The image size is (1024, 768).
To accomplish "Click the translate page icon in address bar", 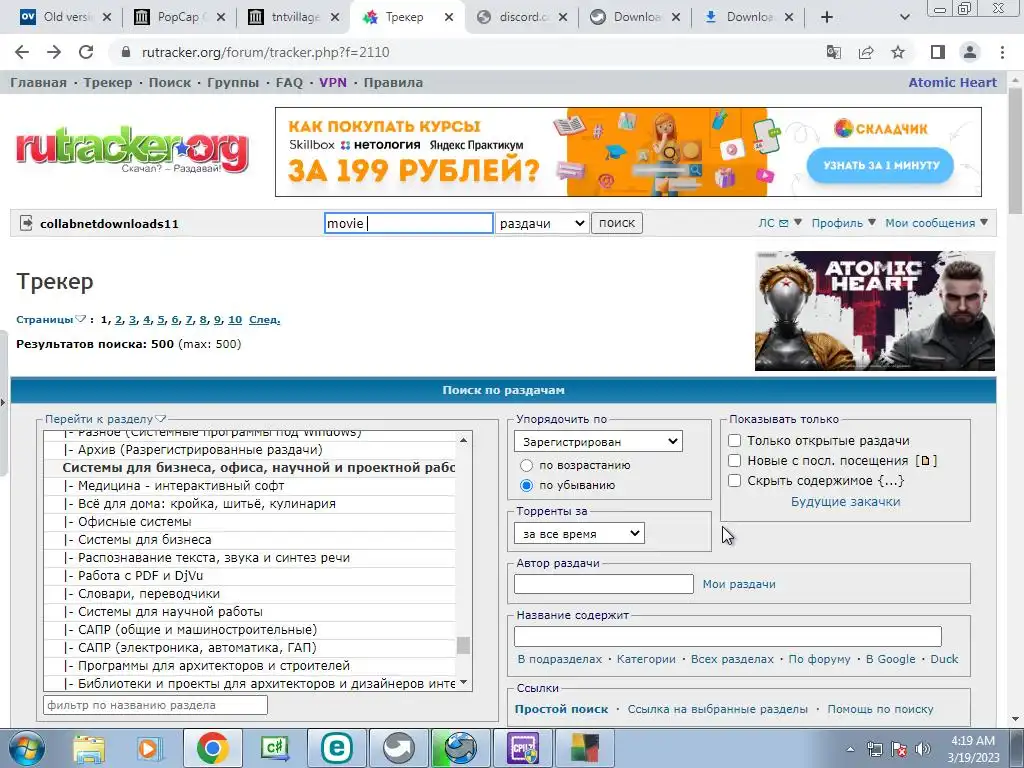I will [834, 52].
